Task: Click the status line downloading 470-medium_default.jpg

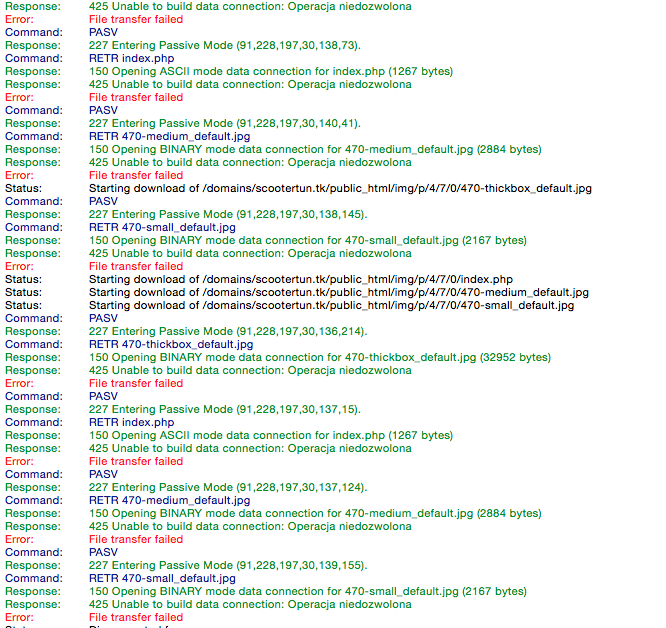Action: [339, 293]
